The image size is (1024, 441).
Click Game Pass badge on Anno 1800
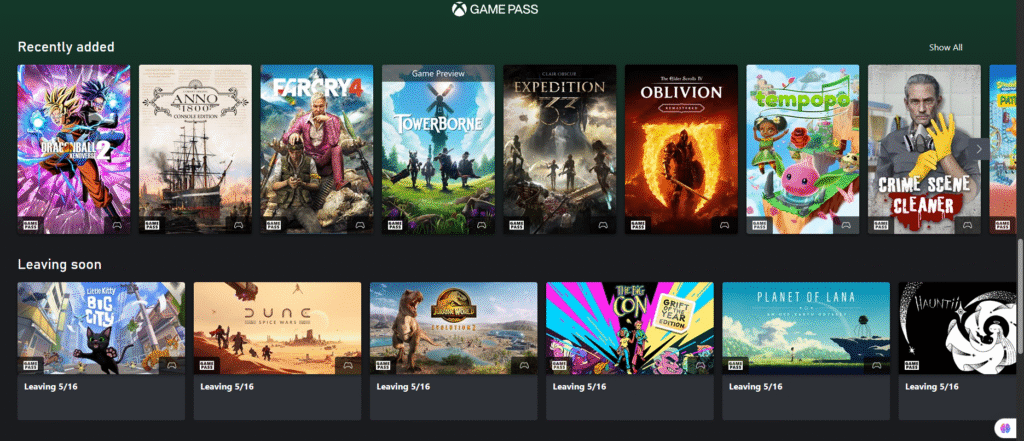click(152, 225)
